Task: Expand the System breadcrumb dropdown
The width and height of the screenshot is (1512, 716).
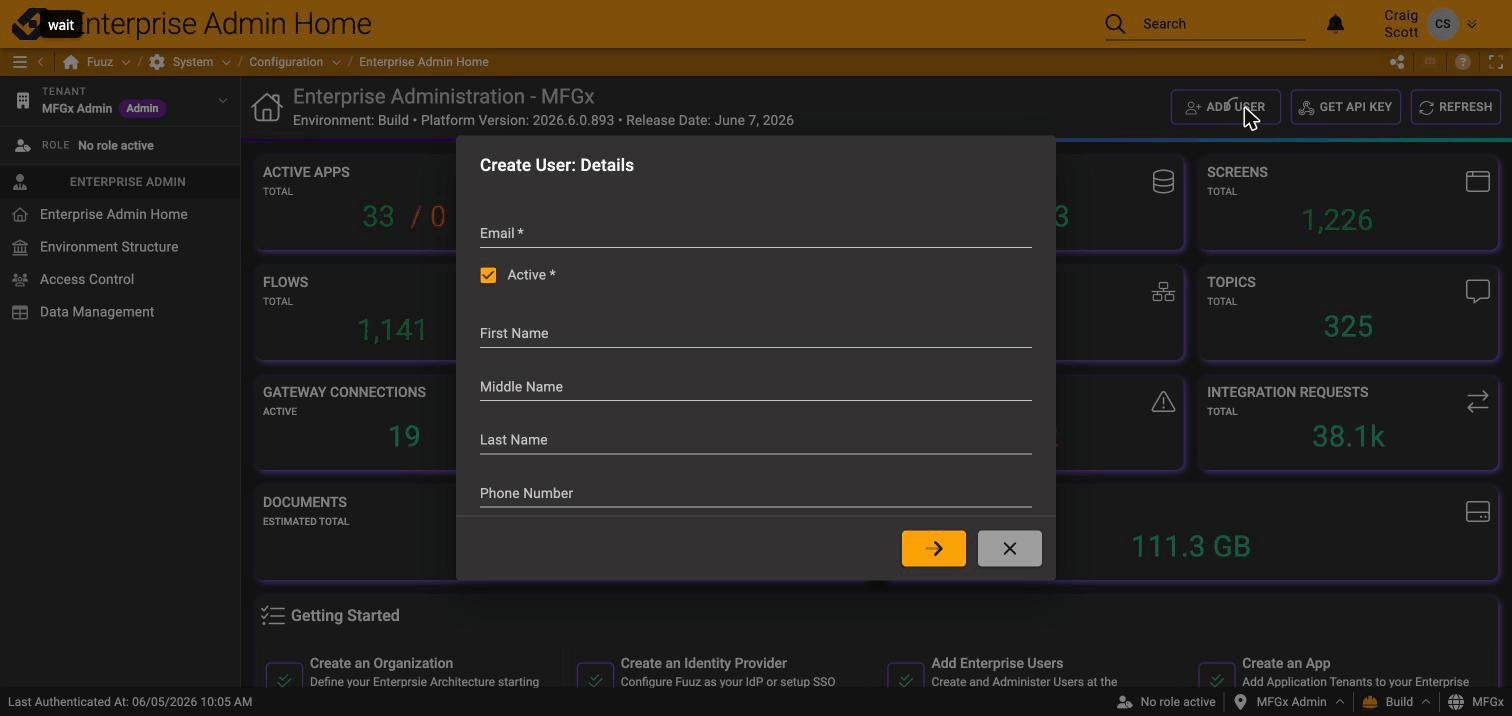Action: pyautogui.click(x=226, y=62)
